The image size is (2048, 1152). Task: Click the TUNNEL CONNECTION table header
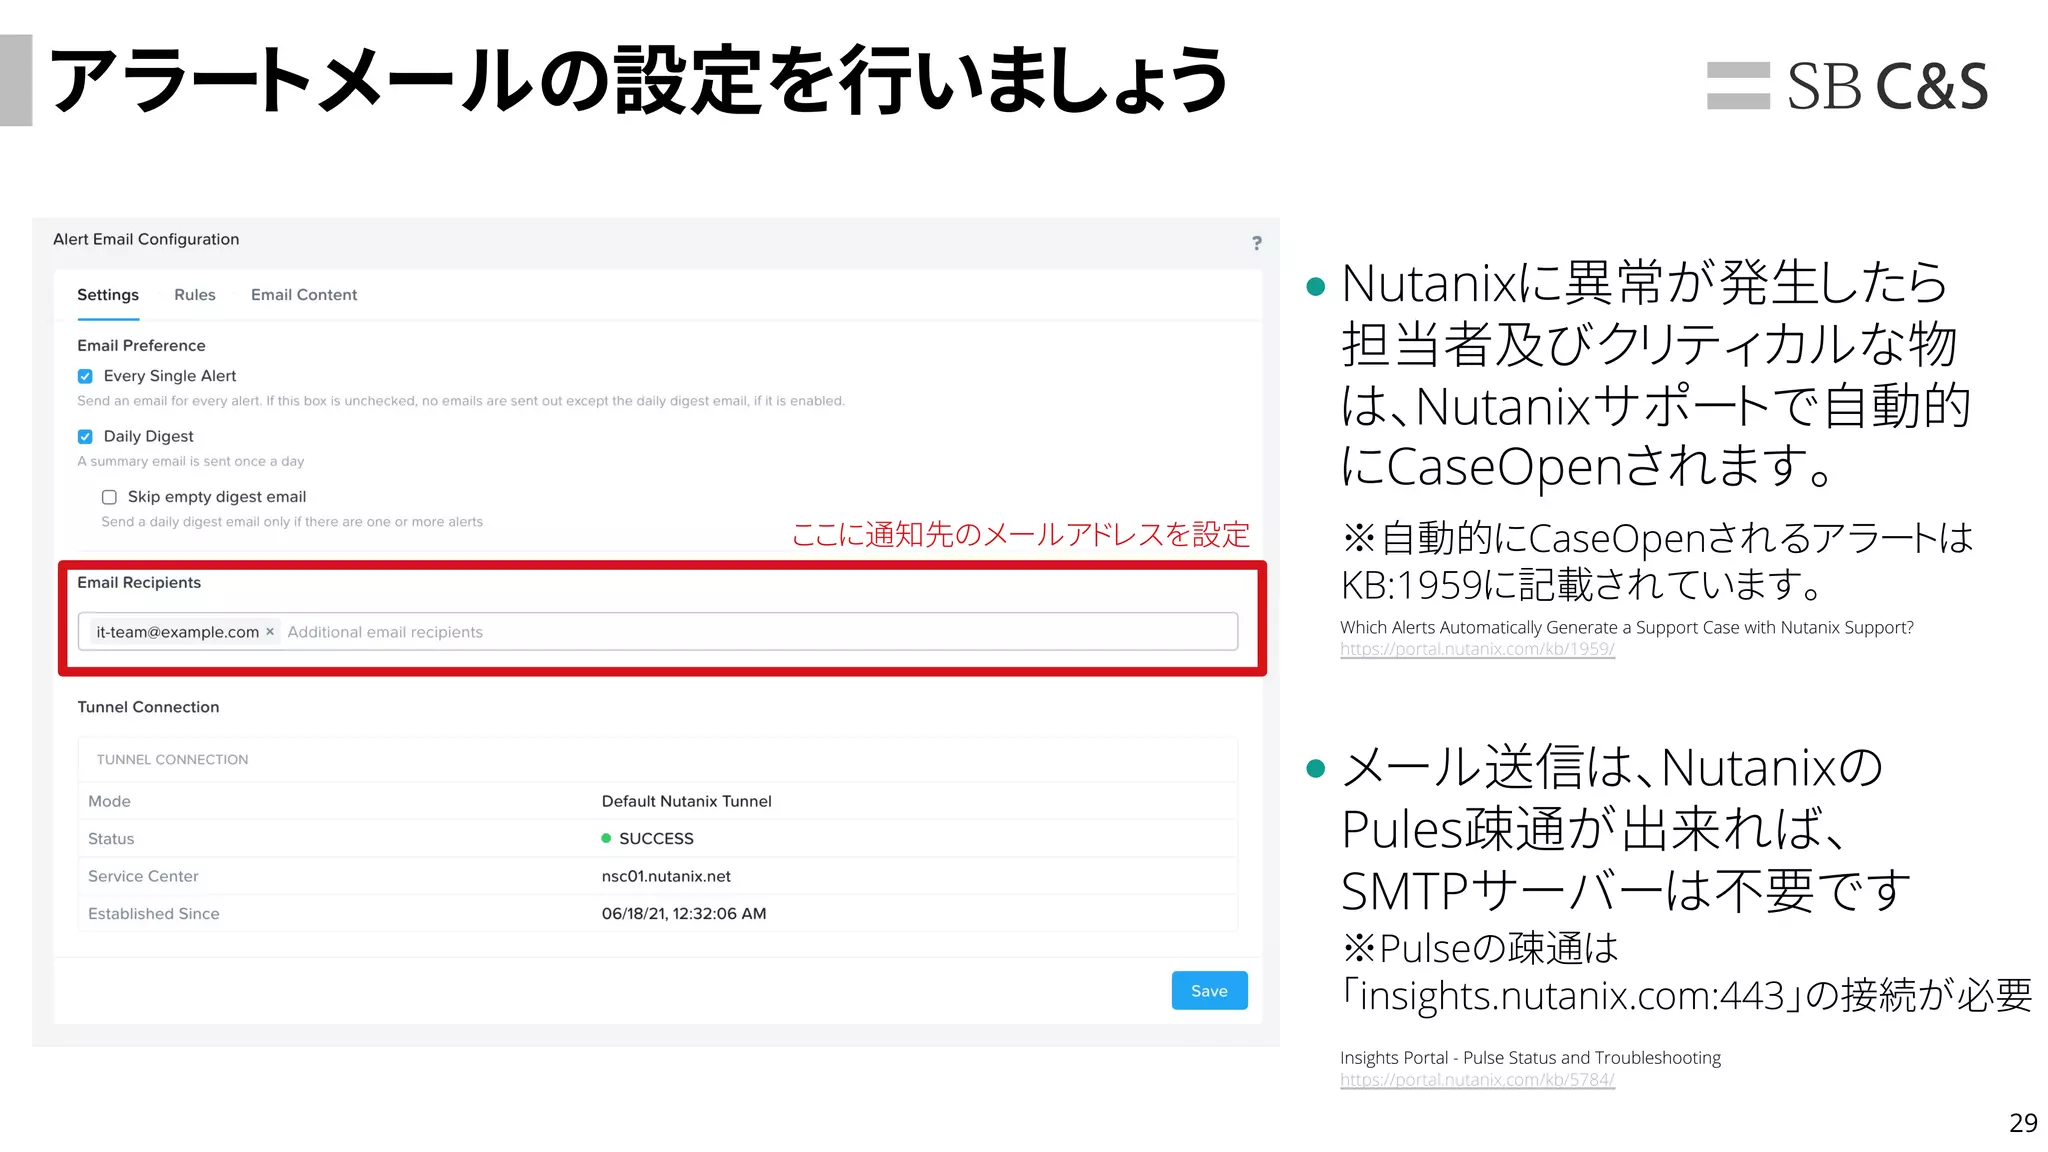(172, 760)
